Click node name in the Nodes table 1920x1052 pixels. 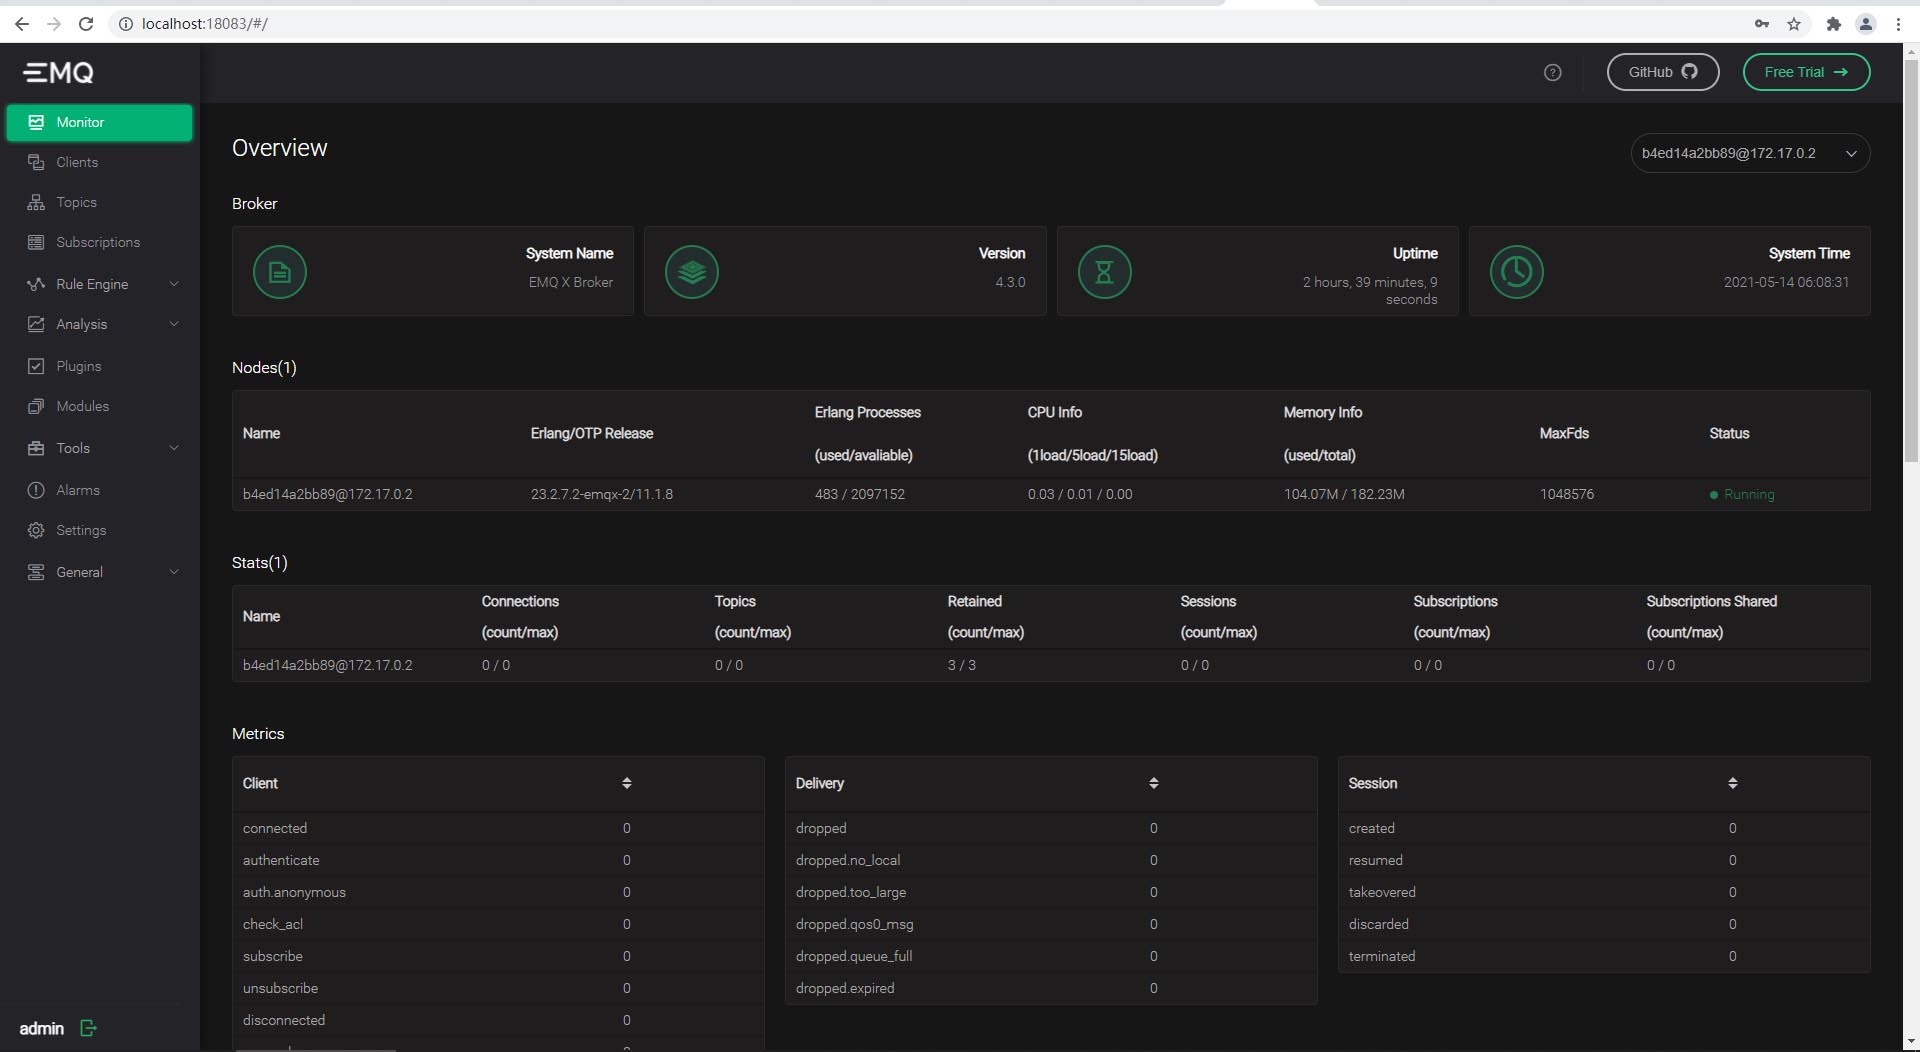[x=327, y=494]
